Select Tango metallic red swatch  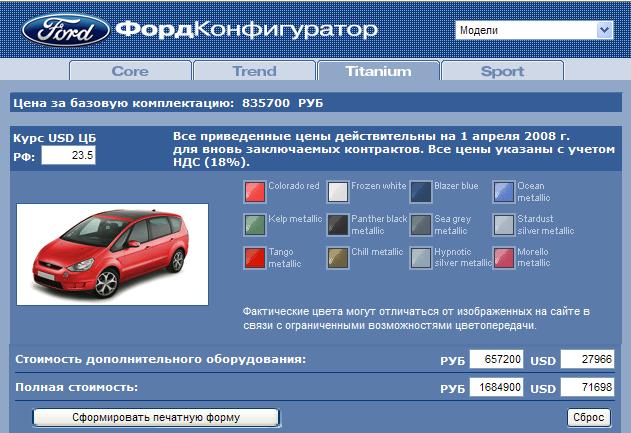(255, 258)
